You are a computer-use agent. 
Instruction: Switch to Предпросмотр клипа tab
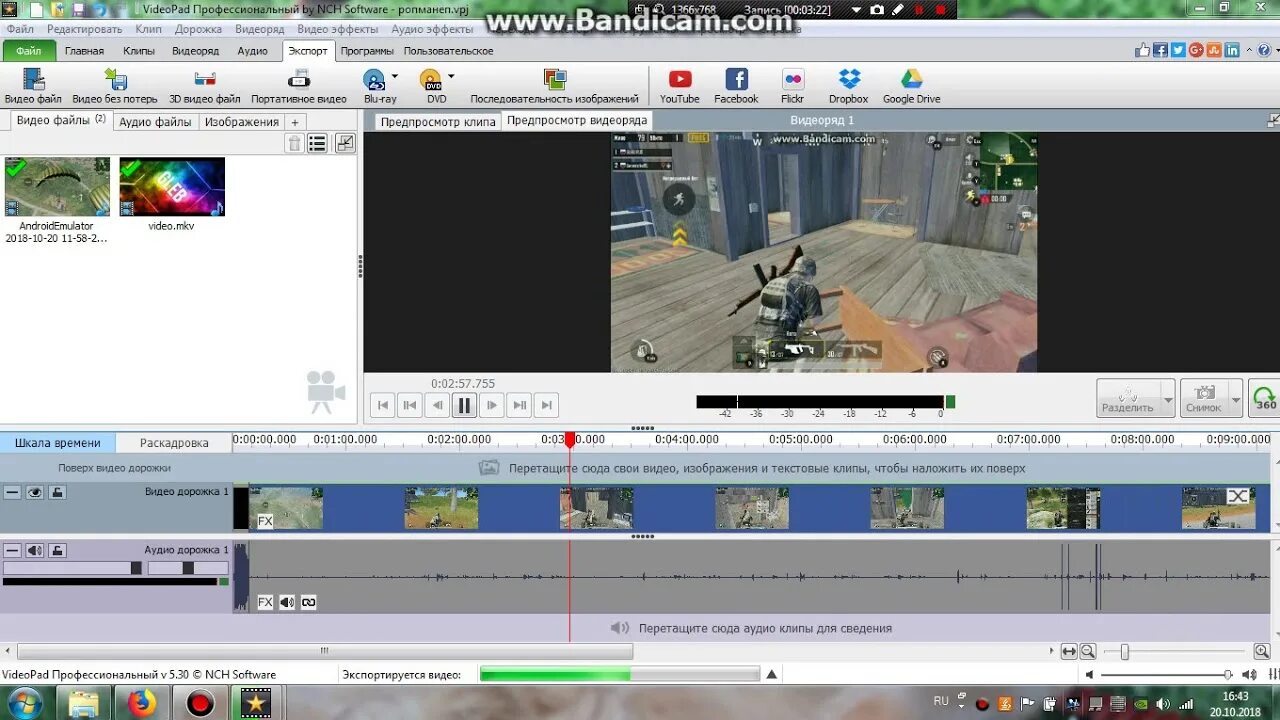438,122
